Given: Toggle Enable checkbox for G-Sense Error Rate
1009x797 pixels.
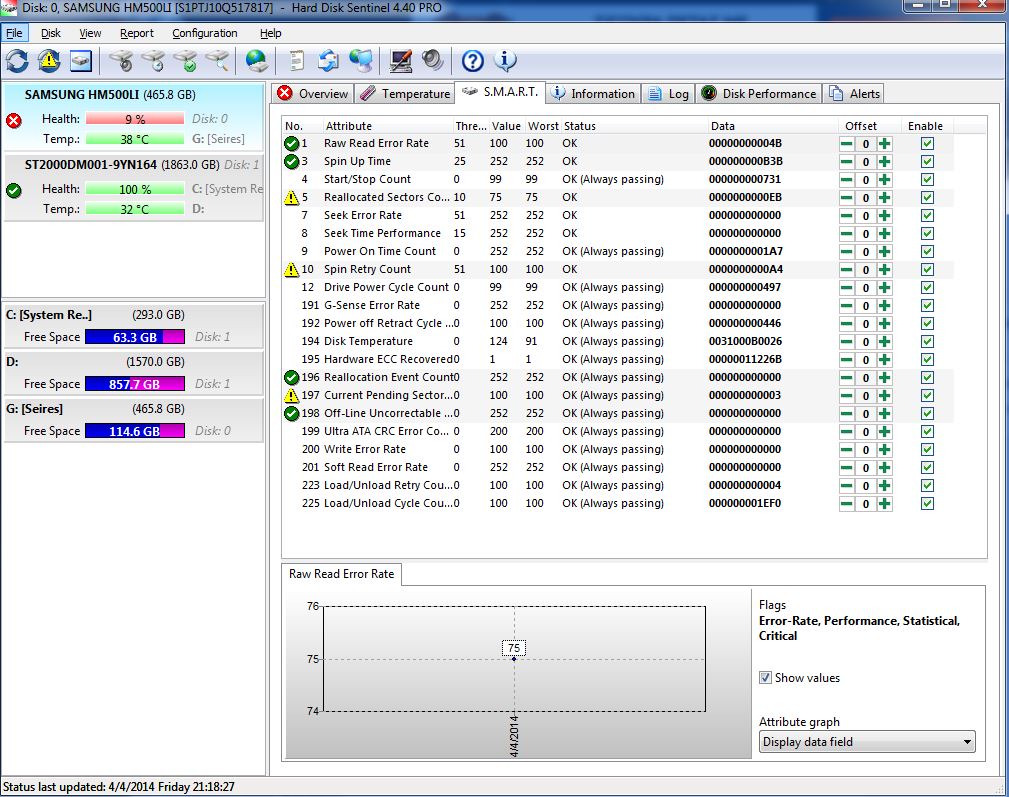Looking at the screenshot, I should (927, 306).
